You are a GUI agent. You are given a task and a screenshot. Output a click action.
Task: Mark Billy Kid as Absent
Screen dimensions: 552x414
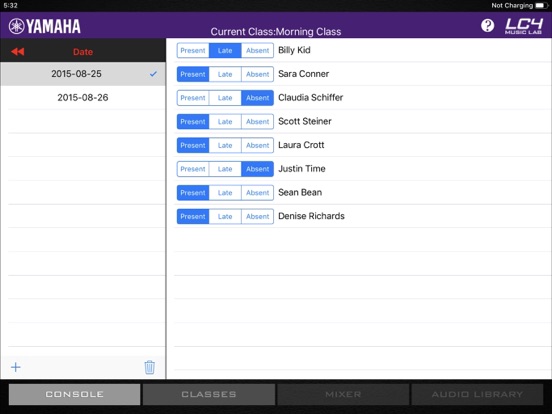click(257, 50)
